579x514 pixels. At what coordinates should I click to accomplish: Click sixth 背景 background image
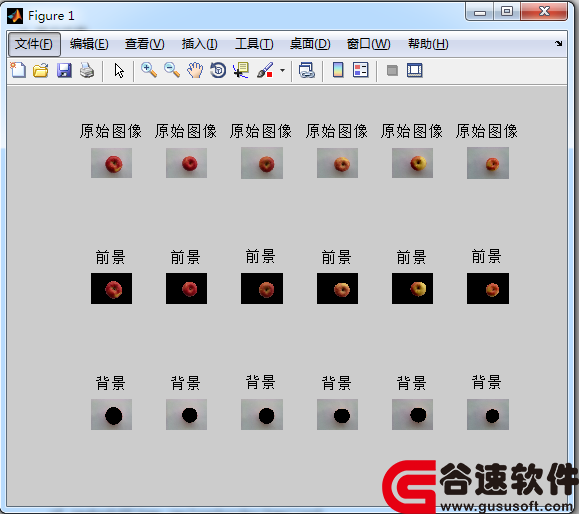488,414
